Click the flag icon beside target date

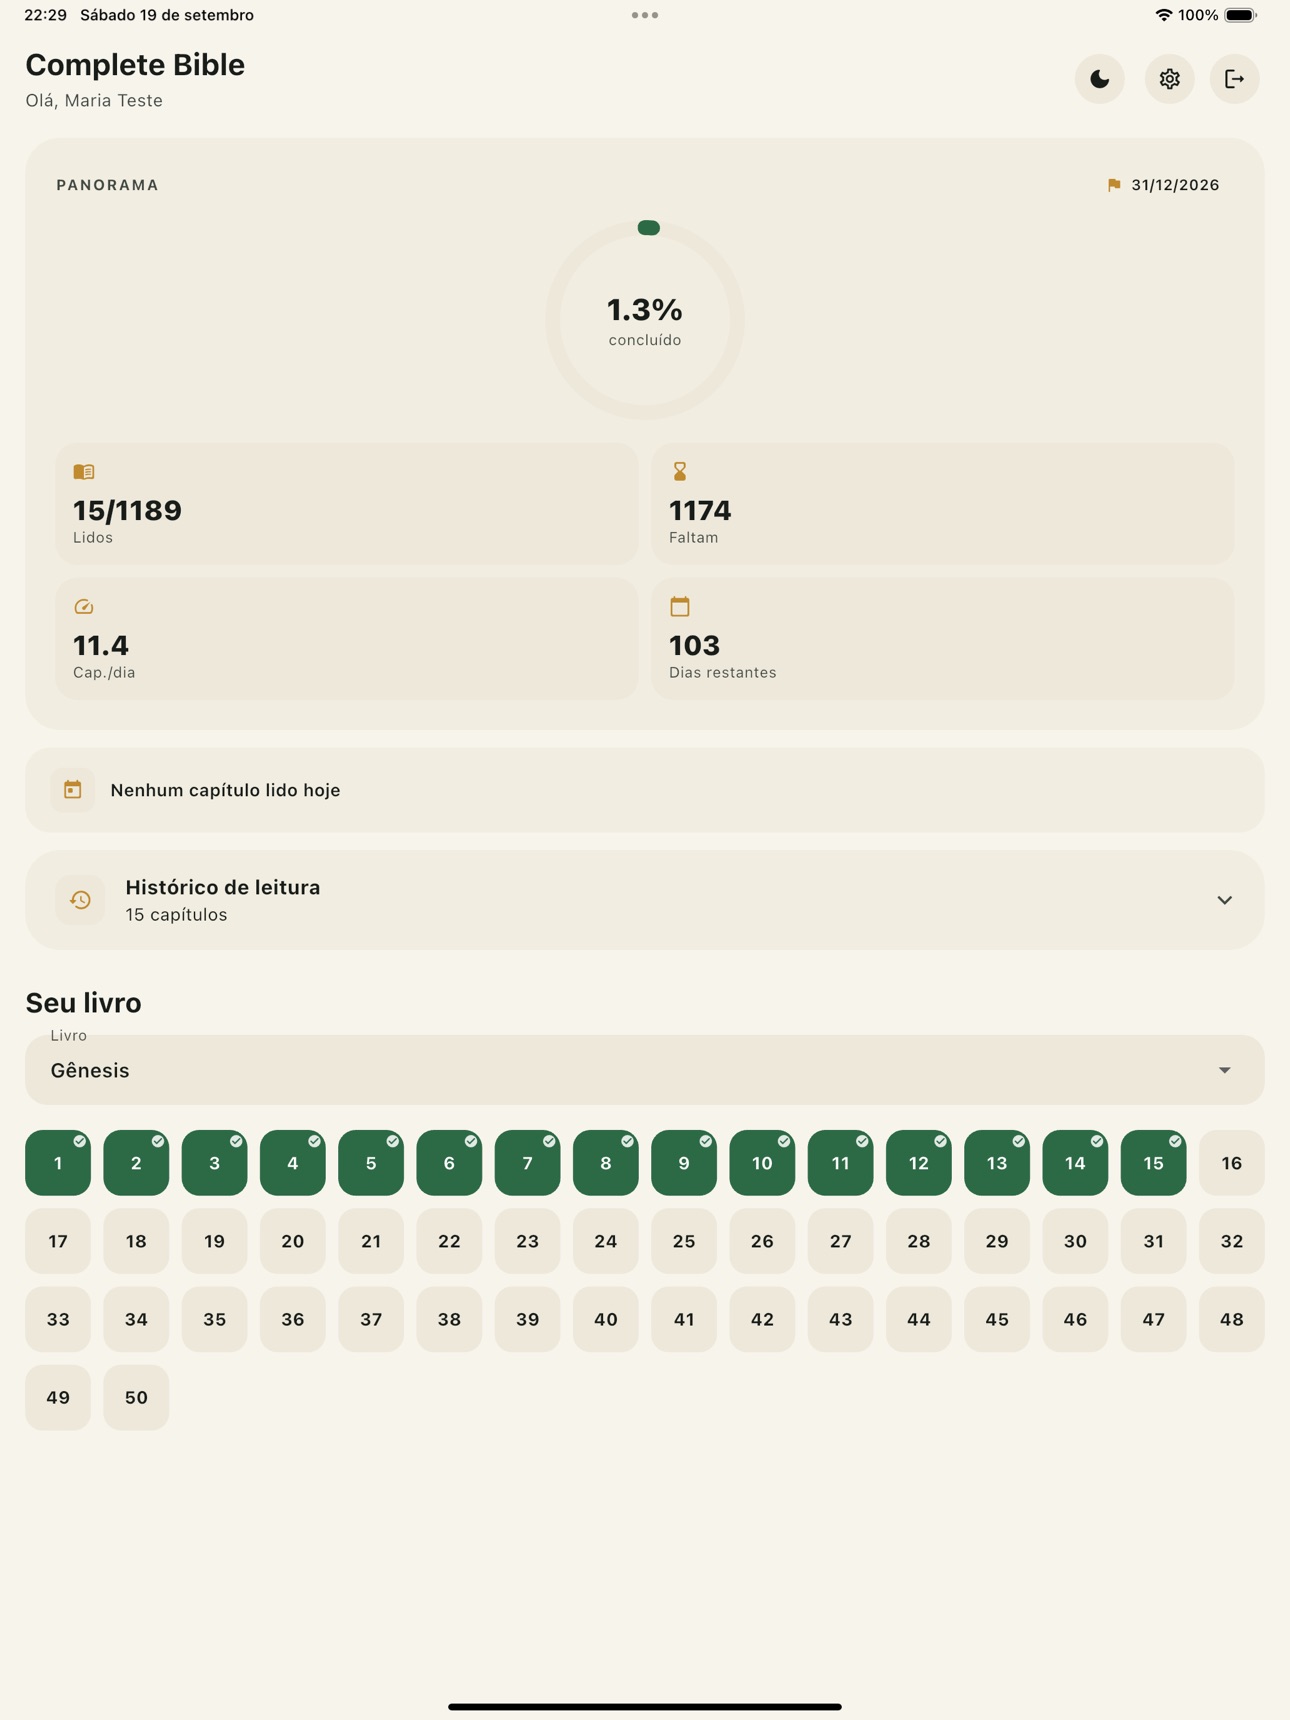point(1114,185)
